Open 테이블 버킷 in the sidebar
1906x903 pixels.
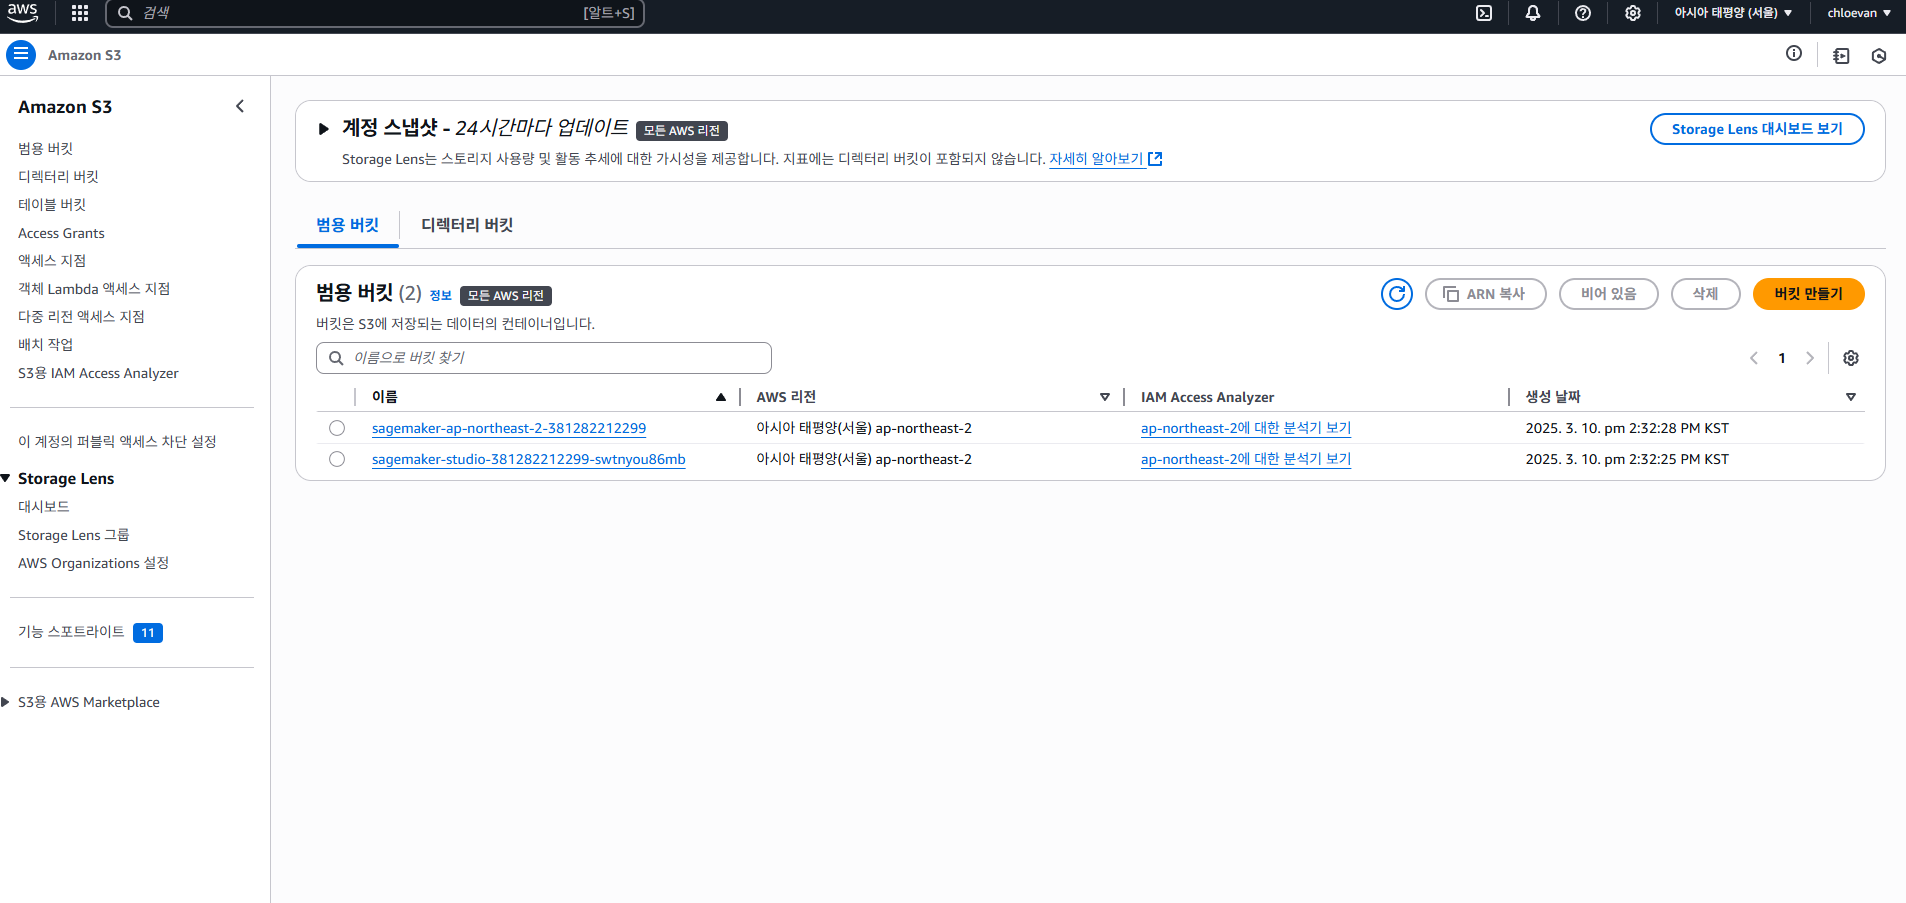pyautogui.click(x=52, y=204)
